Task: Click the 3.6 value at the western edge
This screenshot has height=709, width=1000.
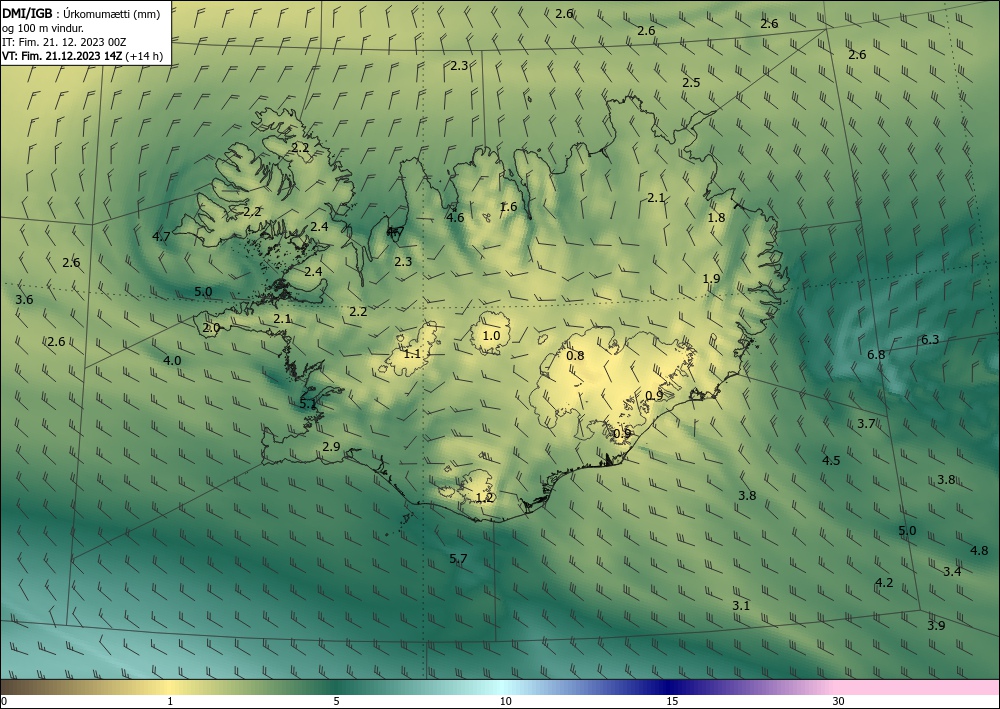Action: [24, 299]
